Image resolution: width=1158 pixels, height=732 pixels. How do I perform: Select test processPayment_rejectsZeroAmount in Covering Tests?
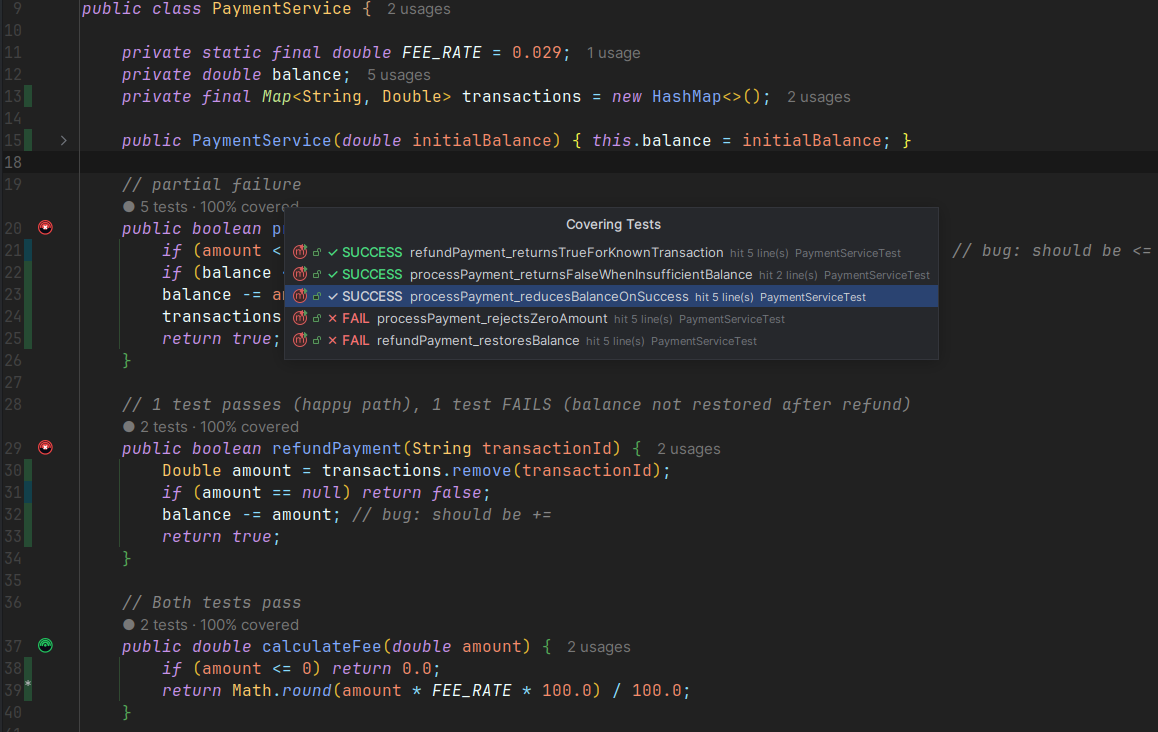click(x=611, y=319)
